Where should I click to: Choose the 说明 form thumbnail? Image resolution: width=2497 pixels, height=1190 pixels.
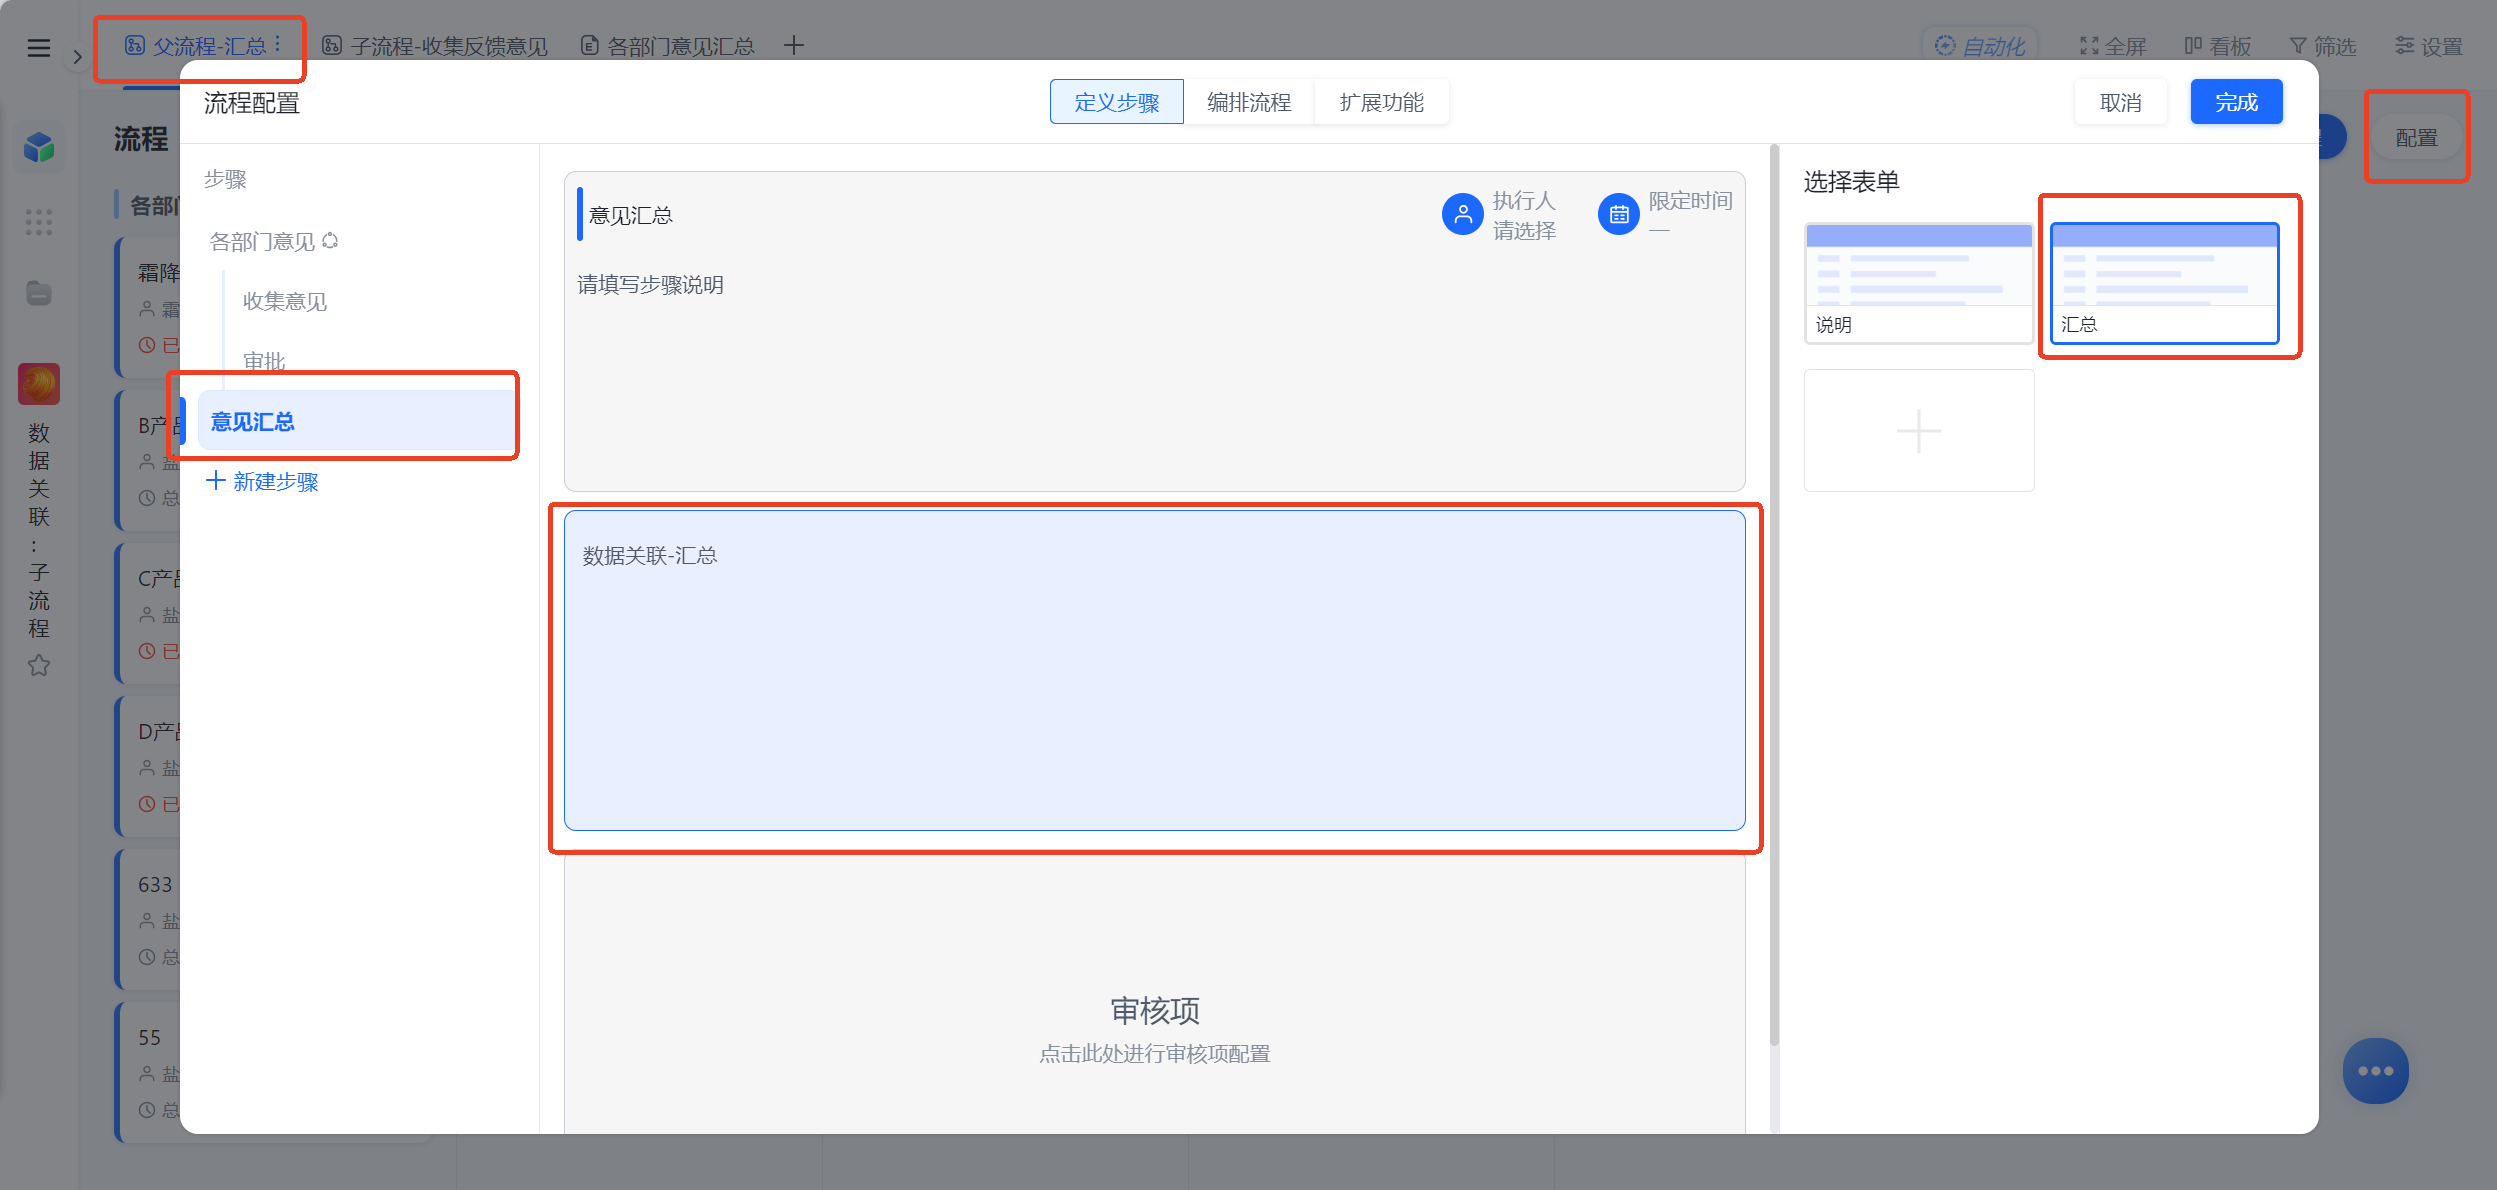tap(1918, 283)
